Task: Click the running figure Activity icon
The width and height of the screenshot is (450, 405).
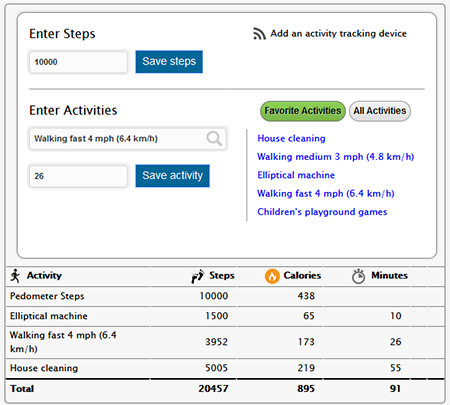Action: [15, 276]
